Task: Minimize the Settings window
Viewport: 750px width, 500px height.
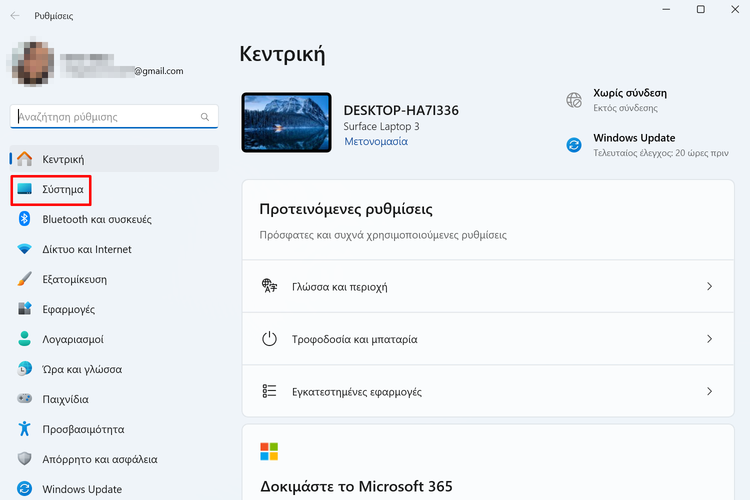Action: [x=666, y=9]
